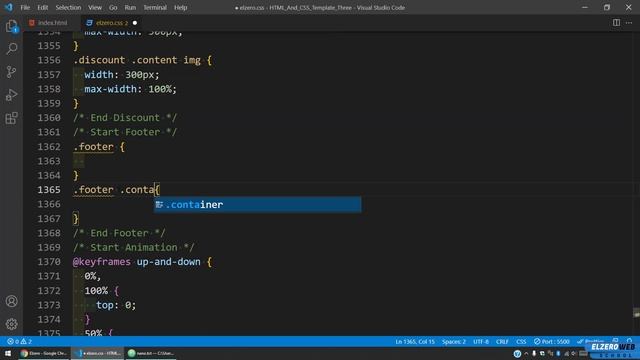The image size is (640, 360).
Task: Click Ln 1365, Col 15 in status bar
Action: [415, 342]
